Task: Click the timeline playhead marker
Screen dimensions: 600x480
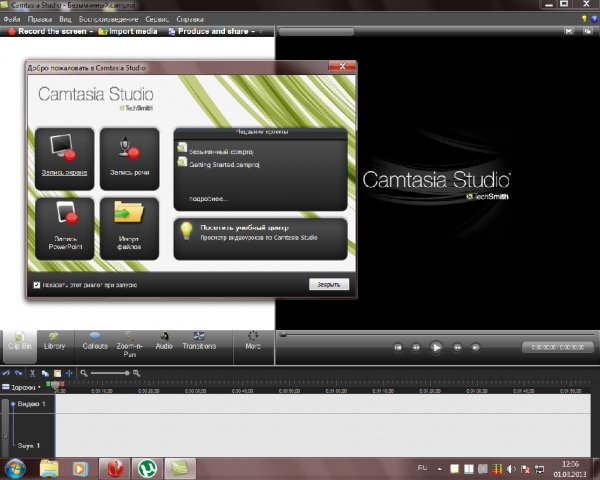Action: pos(55,385)
